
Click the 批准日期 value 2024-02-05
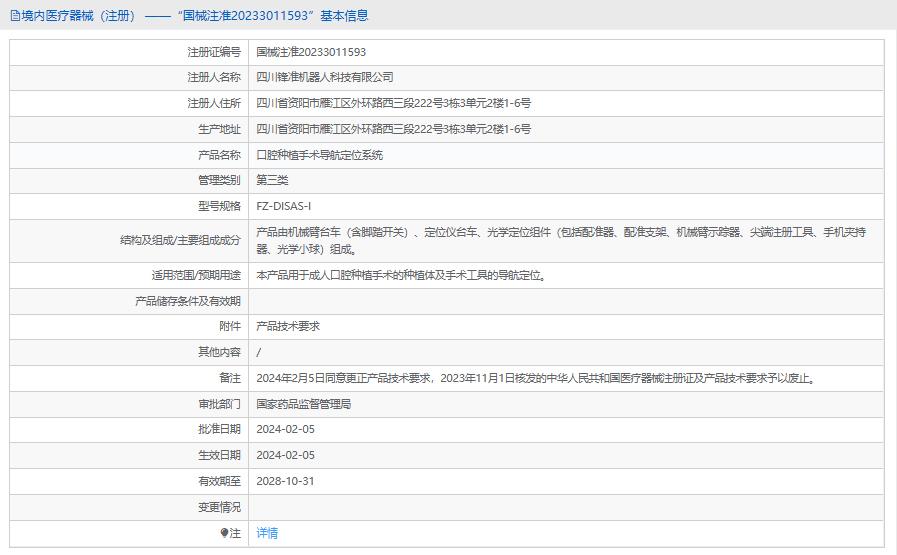(x=285, y=429)
